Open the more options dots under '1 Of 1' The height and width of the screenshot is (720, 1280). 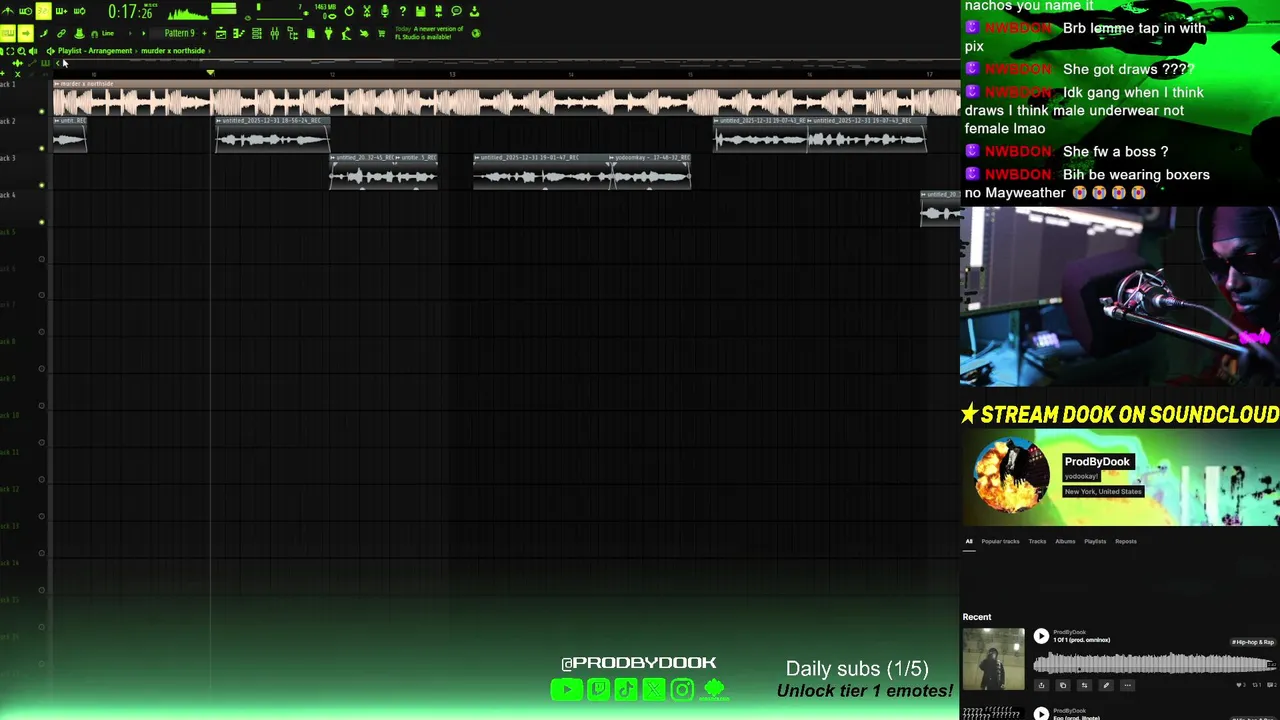(1128, 685)
